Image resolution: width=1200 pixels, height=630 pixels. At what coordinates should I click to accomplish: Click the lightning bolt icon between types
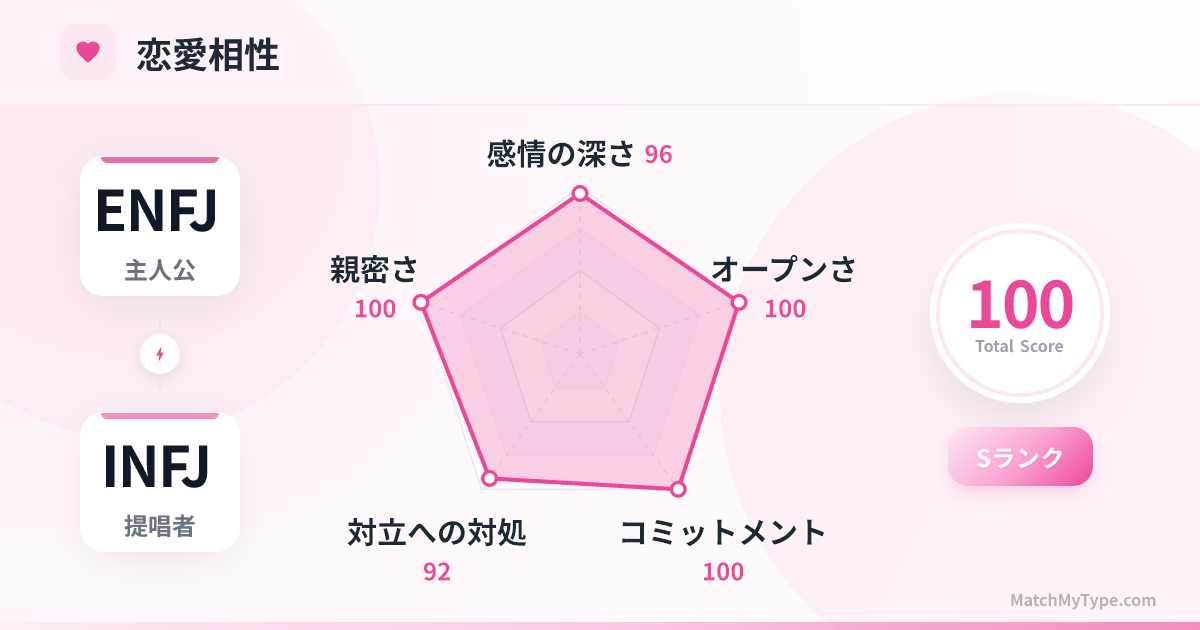coord(160,354)
